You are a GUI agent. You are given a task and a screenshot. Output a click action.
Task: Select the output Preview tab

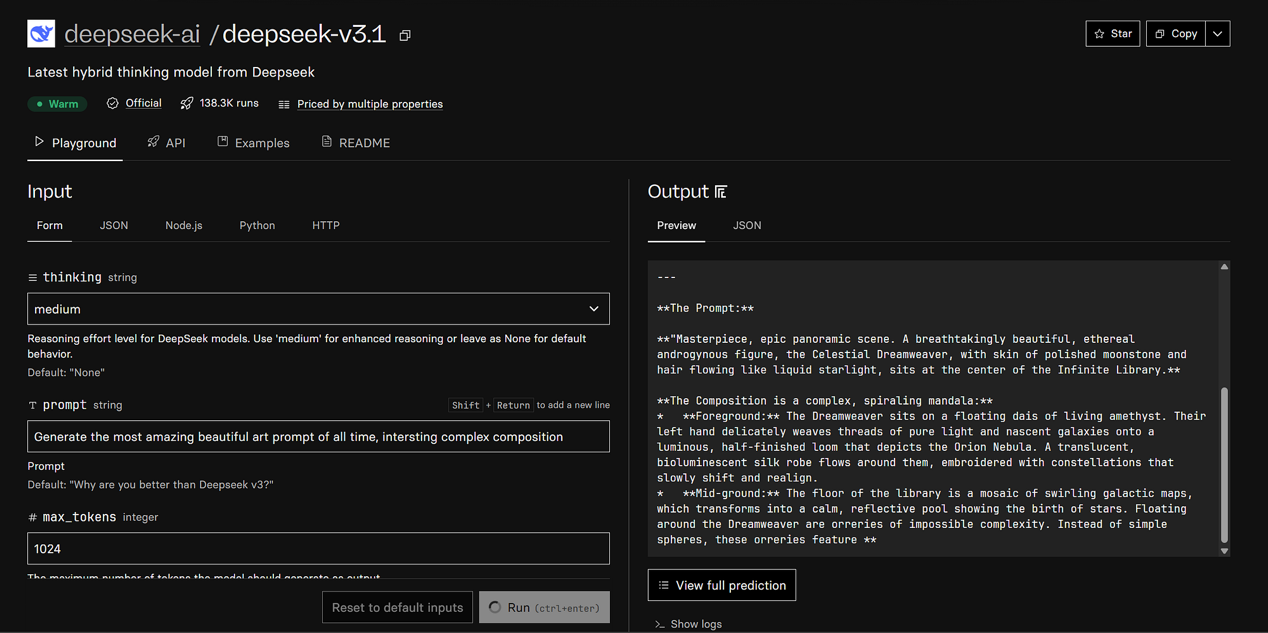pos(676,226)
